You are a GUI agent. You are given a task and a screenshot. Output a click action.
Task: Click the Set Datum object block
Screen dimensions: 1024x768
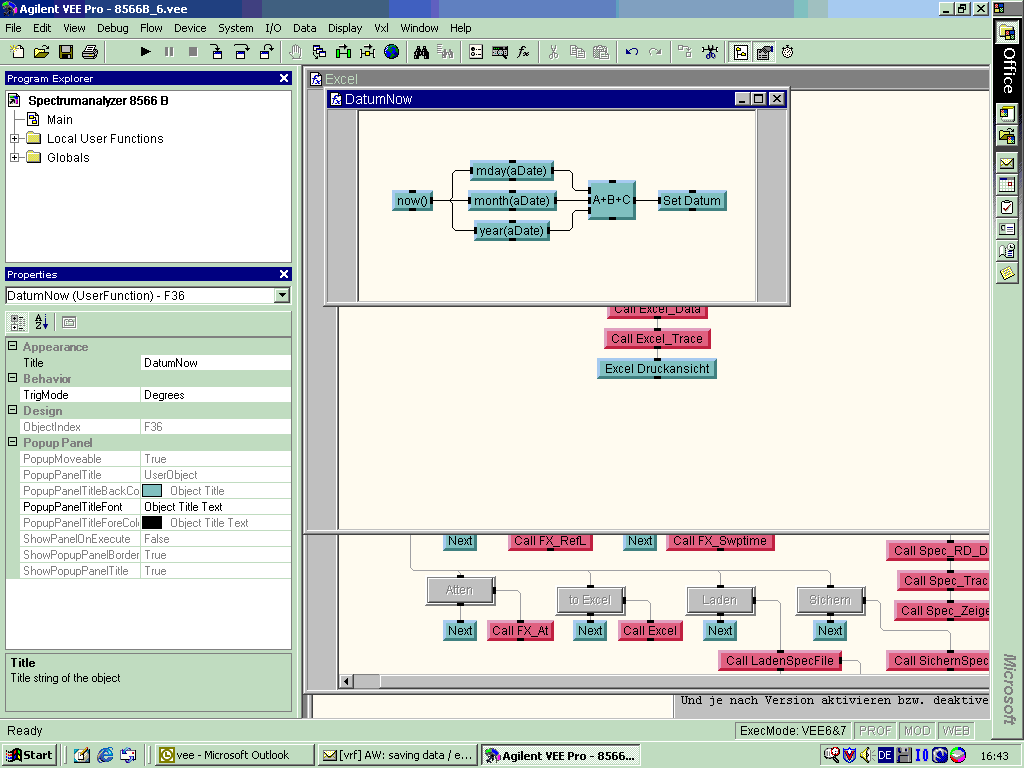point(691,201)
